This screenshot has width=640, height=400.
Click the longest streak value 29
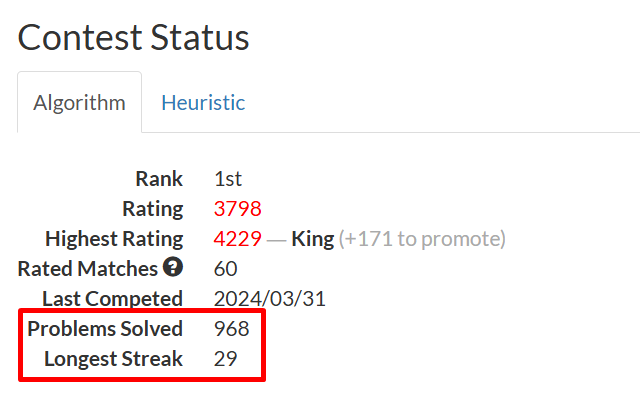(226, 359)
